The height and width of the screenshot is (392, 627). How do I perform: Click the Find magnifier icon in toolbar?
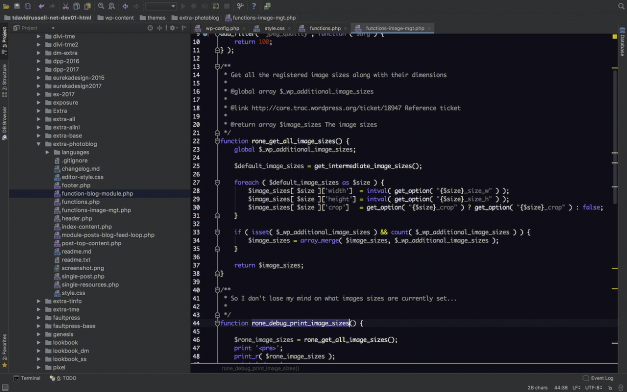coord(101,6)
